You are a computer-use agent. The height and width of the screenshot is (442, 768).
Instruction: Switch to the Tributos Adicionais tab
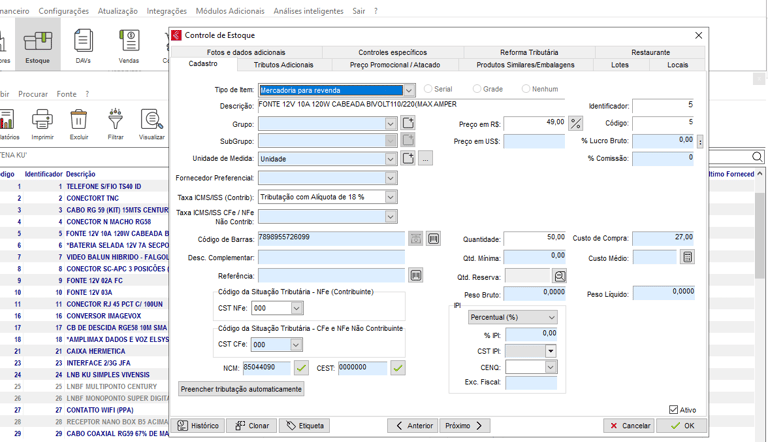(283, 65)
